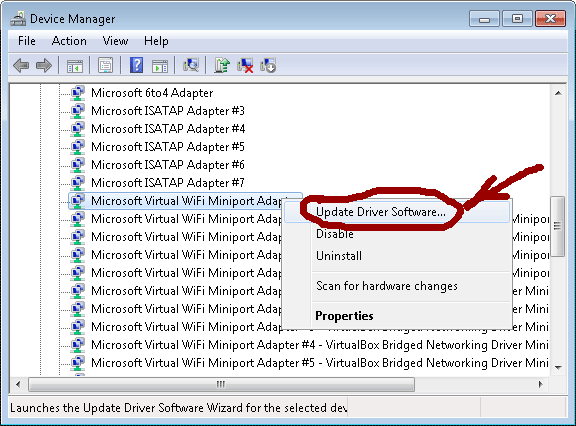Choose Update Driver Software from context menu
Viewport: 576px width, 426px height.
coord(381,212)
